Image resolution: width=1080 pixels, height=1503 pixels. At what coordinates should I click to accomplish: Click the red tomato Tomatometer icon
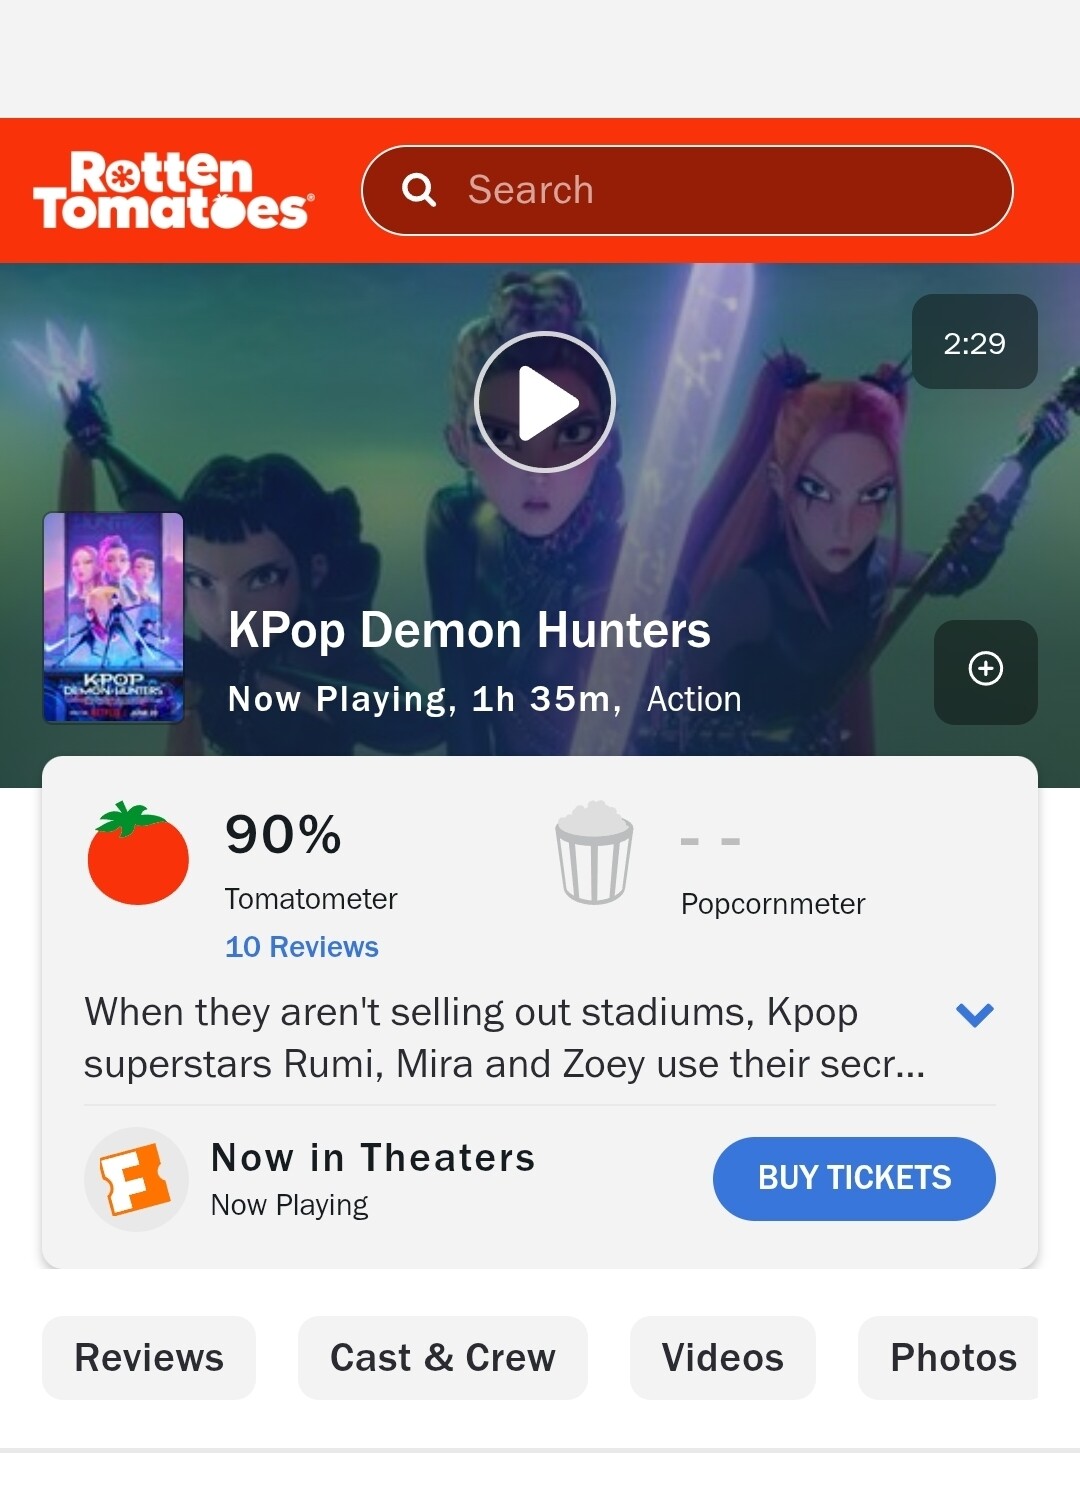pos(138,853)
